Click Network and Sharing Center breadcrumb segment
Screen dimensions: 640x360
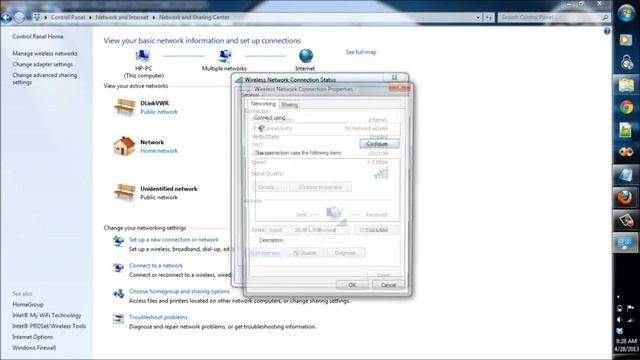click(194, 18)
